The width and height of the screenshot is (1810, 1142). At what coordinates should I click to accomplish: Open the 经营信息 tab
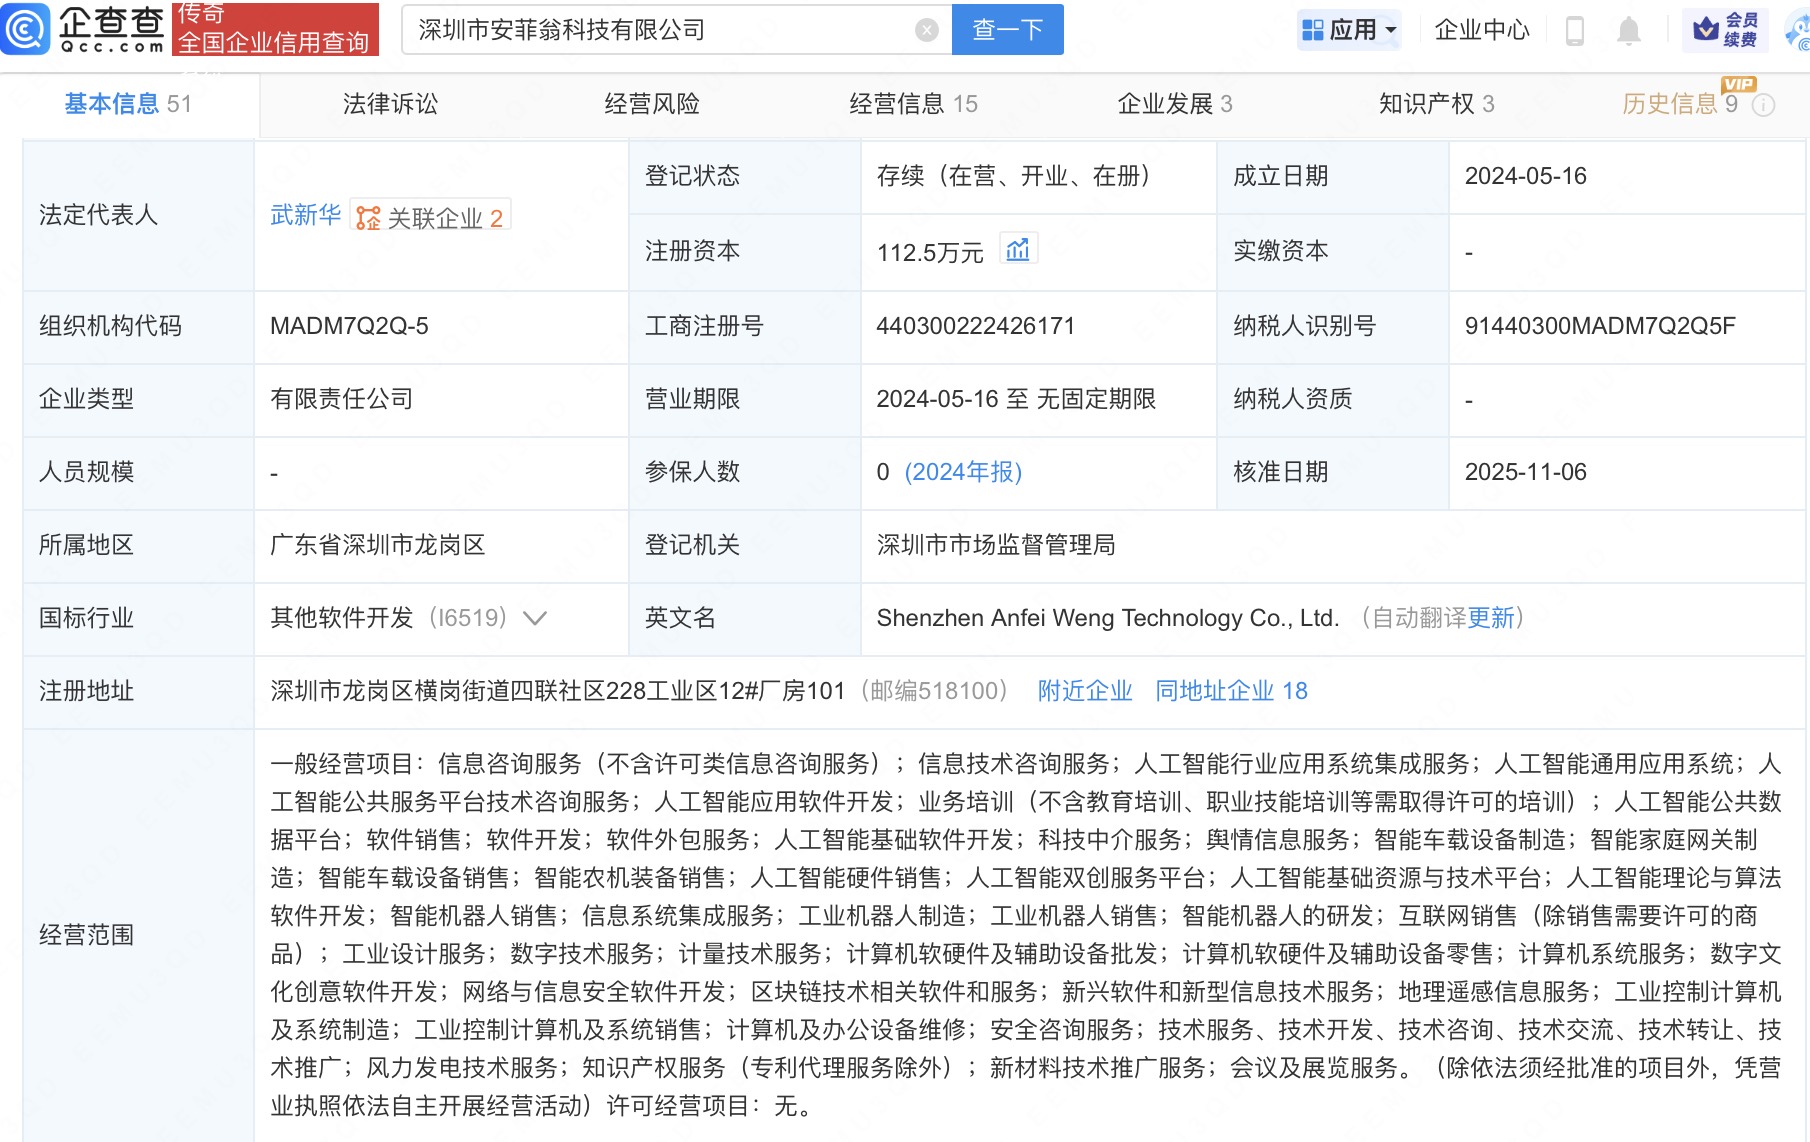(913, 104)
